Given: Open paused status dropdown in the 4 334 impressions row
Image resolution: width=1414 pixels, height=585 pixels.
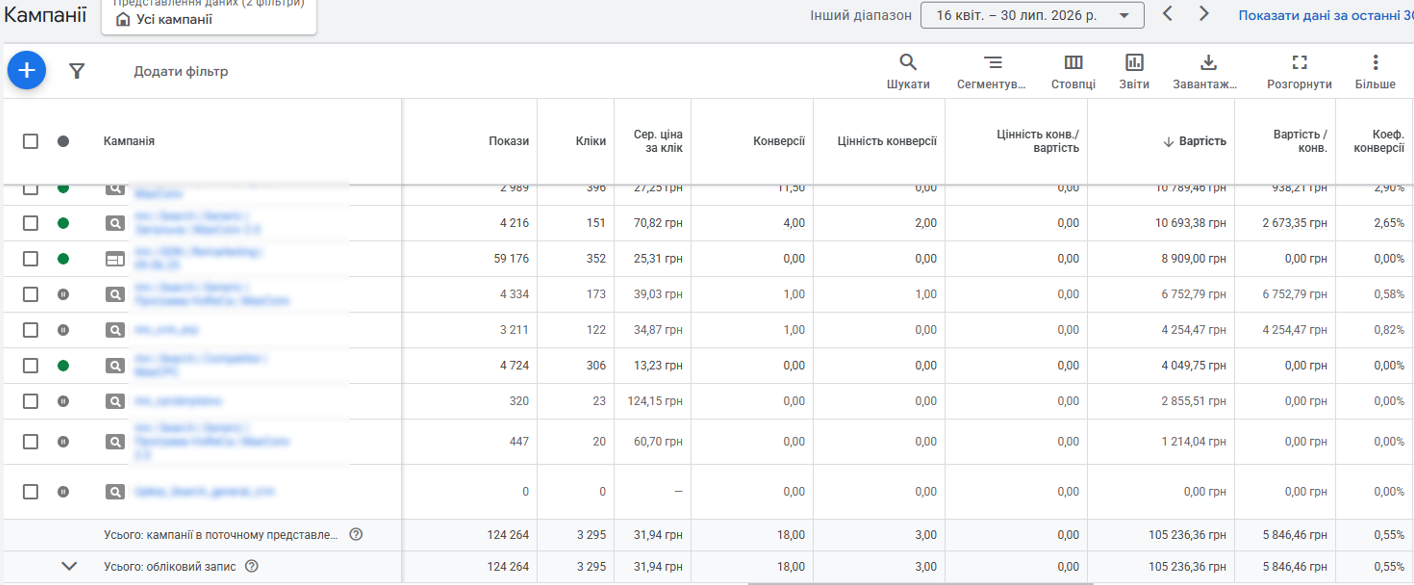Looking at the screenshot, I should click(x=63, y=294).
